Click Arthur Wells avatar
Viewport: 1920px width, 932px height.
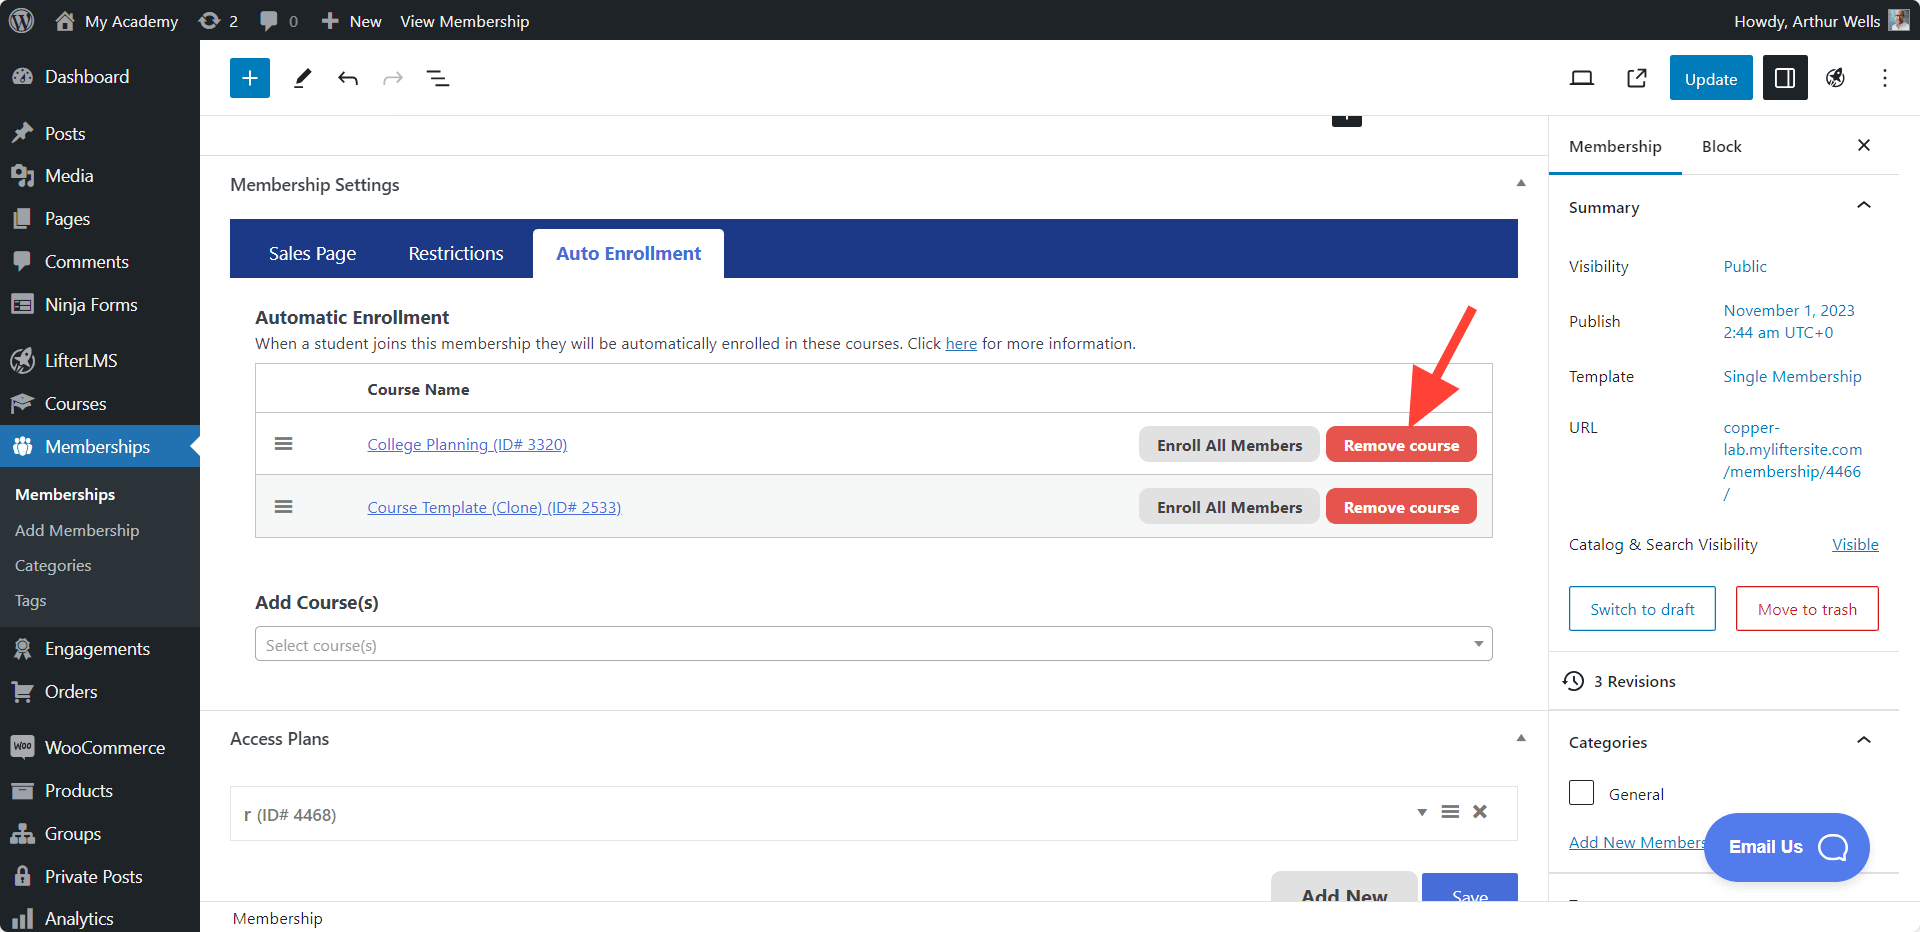(x=1899, y=20)
